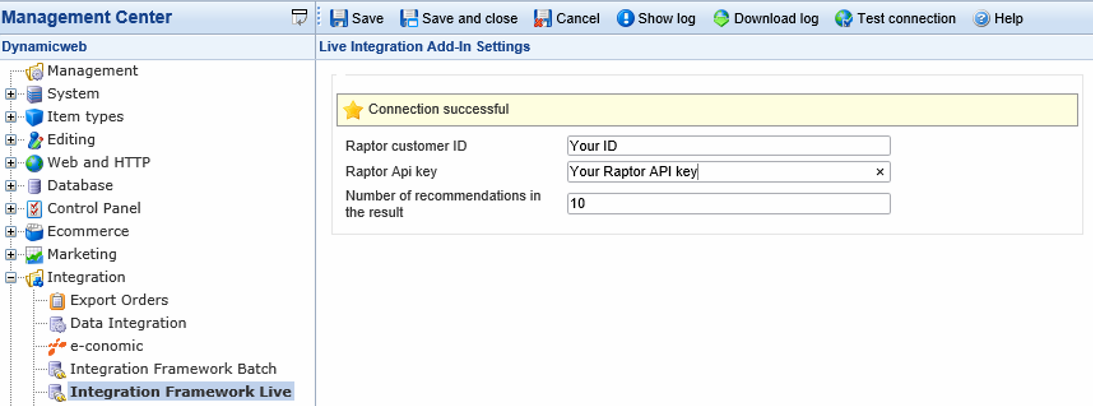
Task: Click the pin icon beside Management Center
Action: [x=299, y=17]
